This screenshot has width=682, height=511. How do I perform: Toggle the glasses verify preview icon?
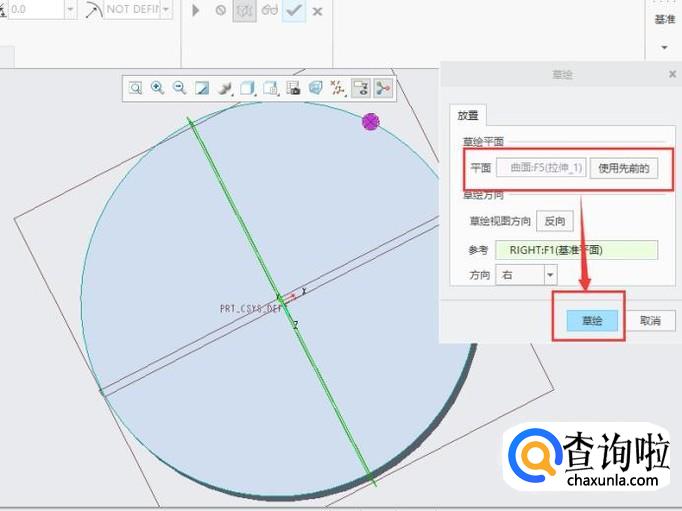[x=269, y=10]
